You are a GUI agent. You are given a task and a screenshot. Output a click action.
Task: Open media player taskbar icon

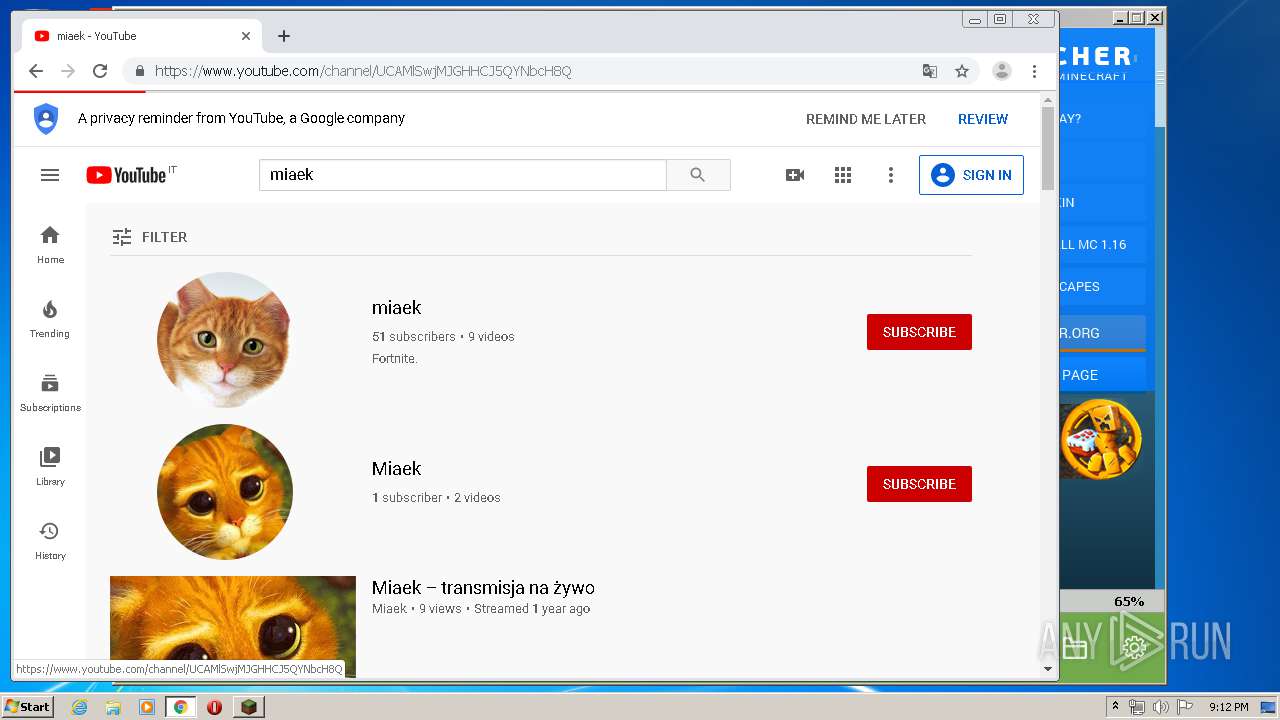tap(147, 707)
